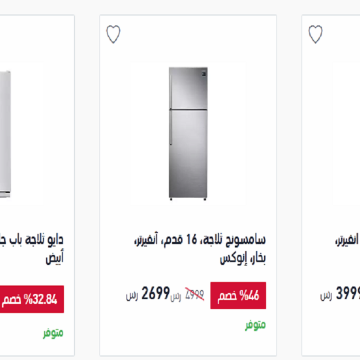Click the freezer door of Samsung fridge picture

pyautogui.click(x=188, y=88)
